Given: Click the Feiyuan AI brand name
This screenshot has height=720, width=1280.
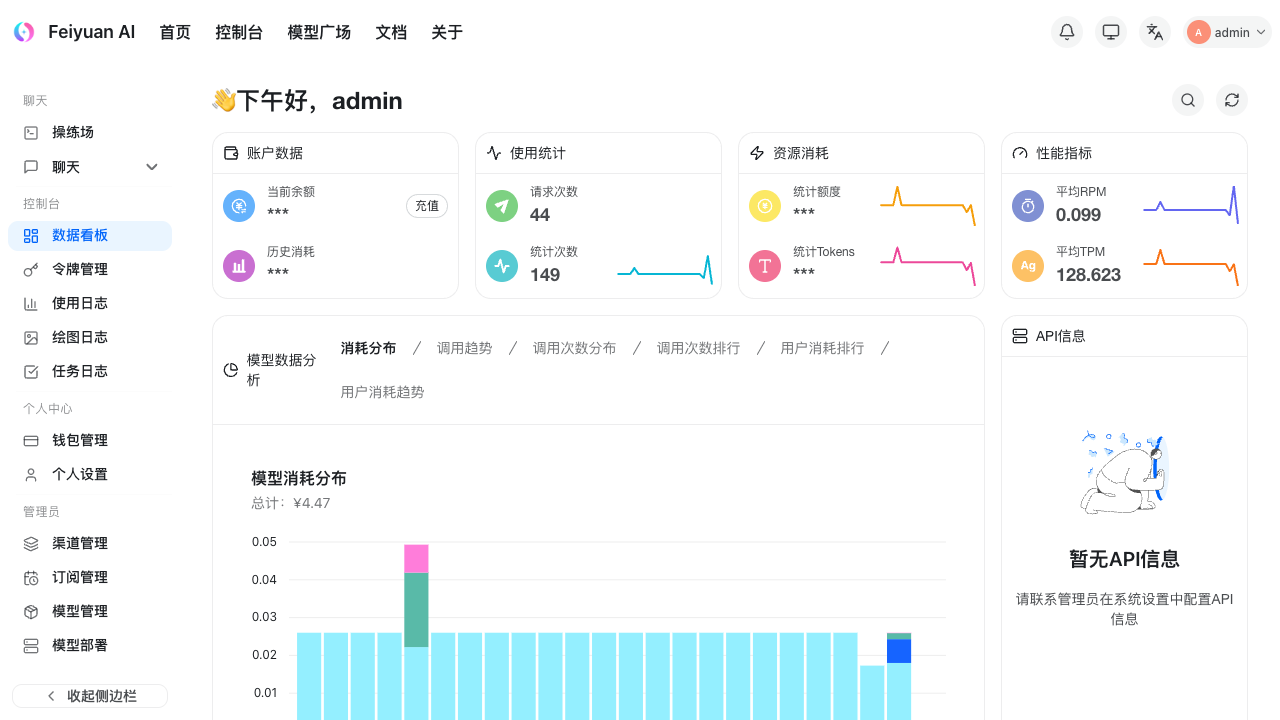Looking at the screenshot, I should (91, 32).
